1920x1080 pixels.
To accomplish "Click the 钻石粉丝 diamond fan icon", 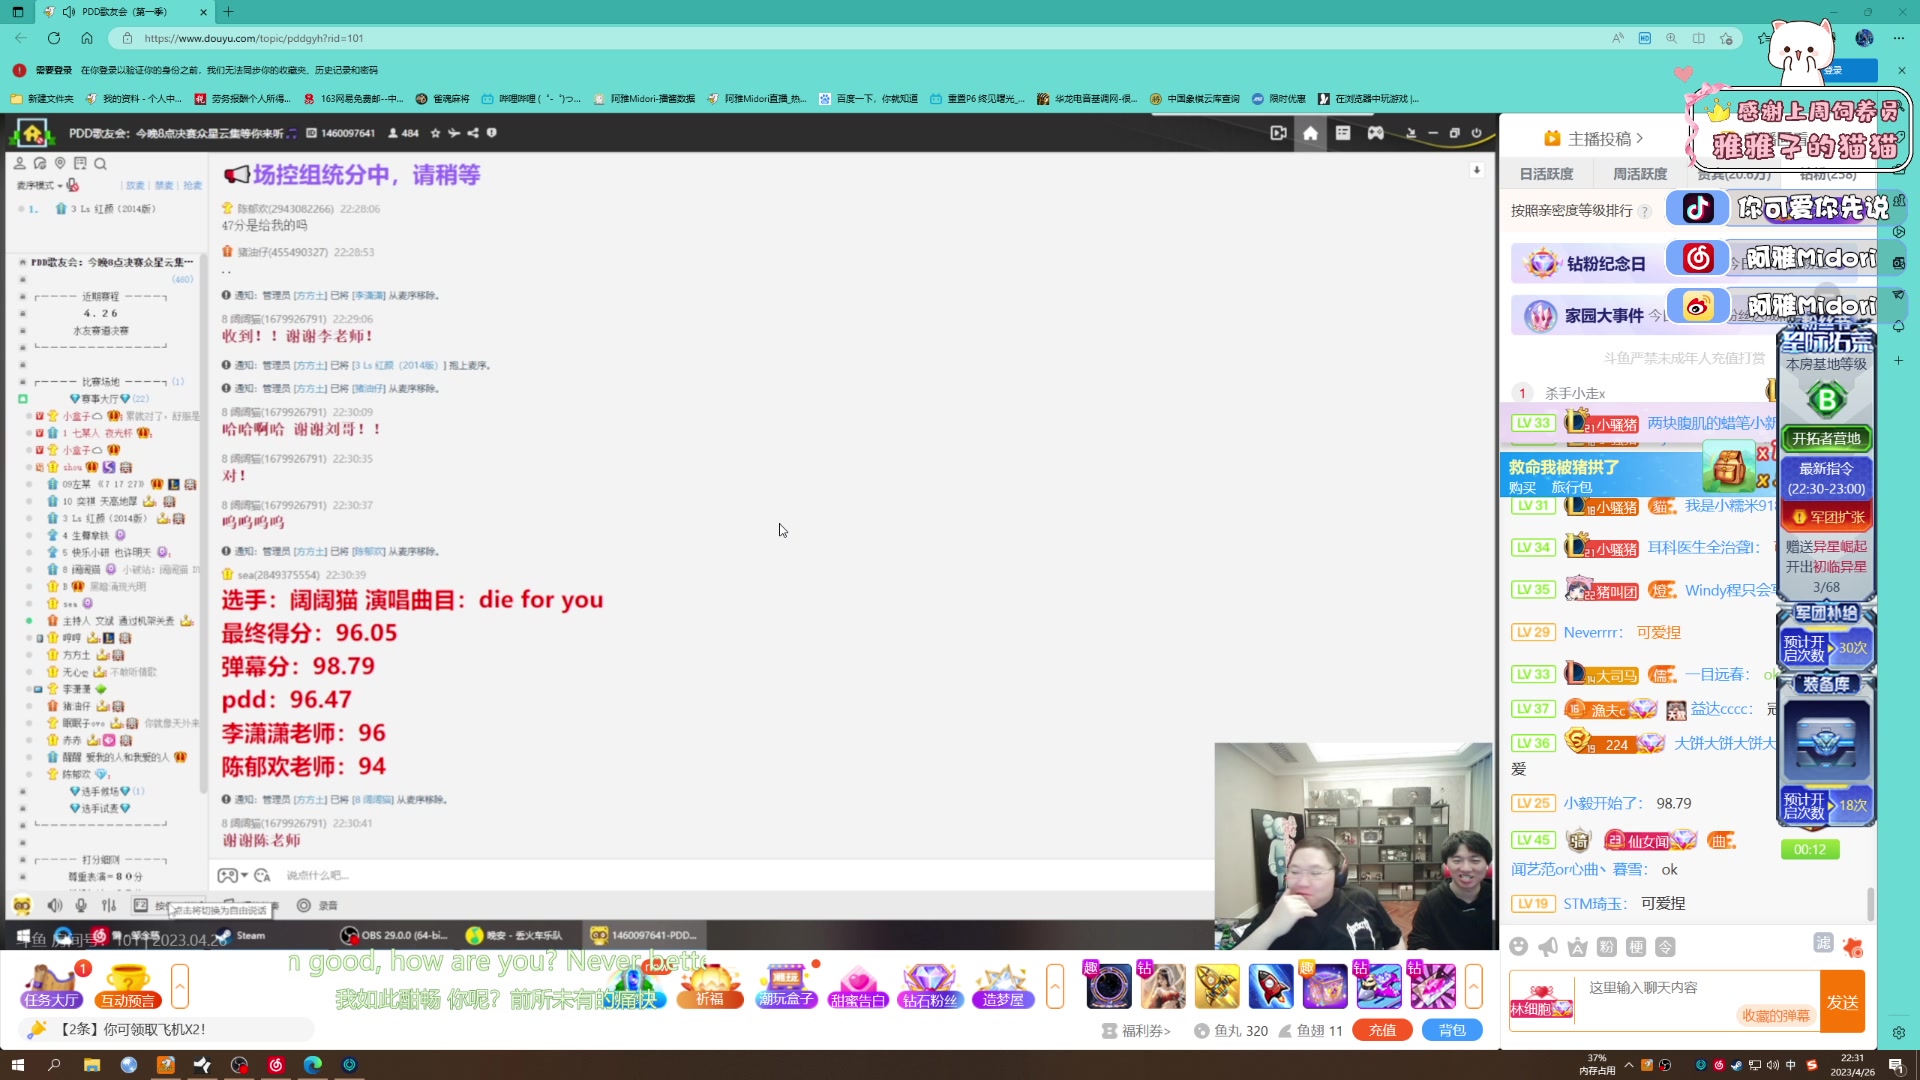I will (929, 985).
